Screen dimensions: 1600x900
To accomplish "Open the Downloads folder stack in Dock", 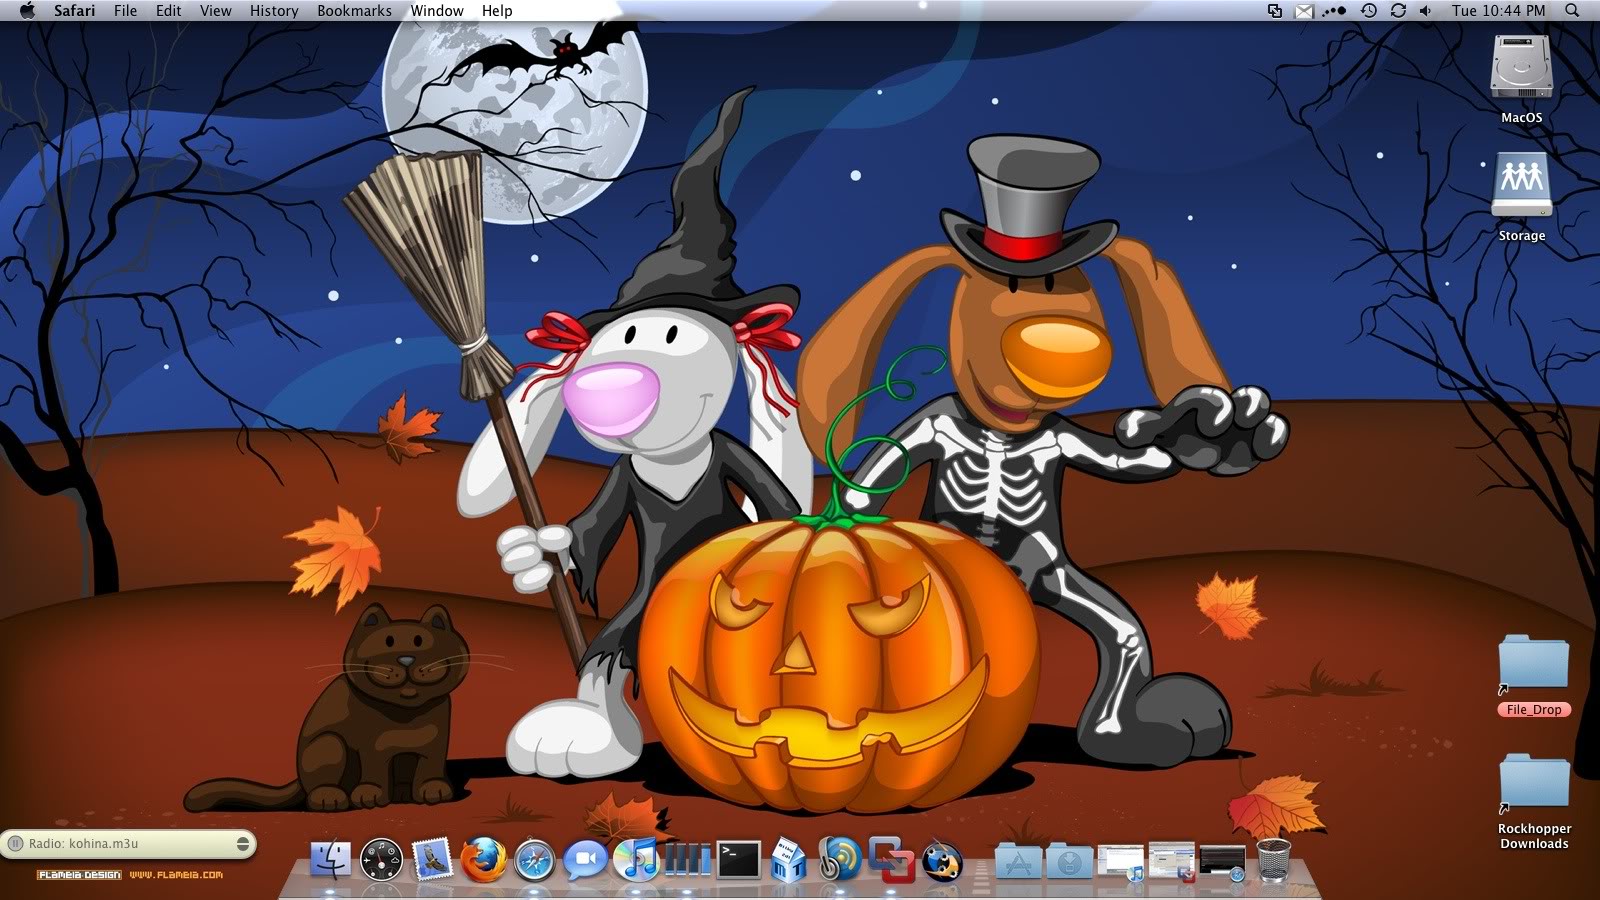I will pos(1069,860).
